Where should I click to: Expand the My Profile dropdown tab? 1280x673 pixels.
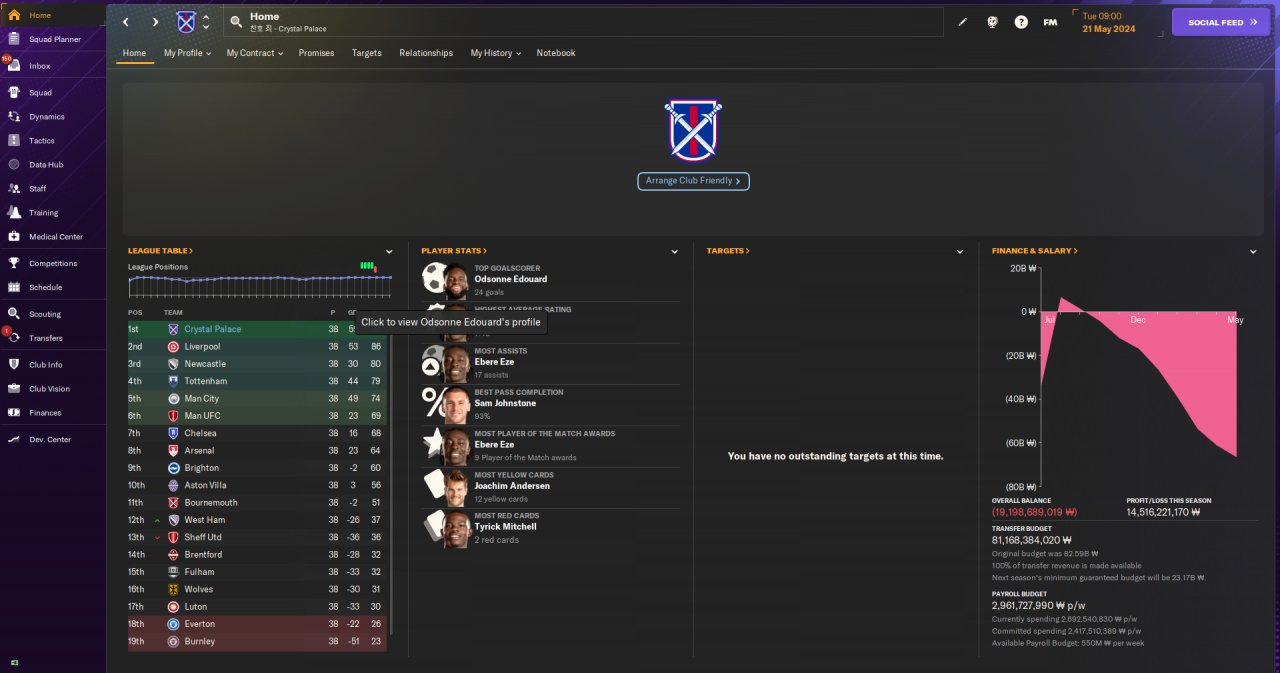point(188,53)
